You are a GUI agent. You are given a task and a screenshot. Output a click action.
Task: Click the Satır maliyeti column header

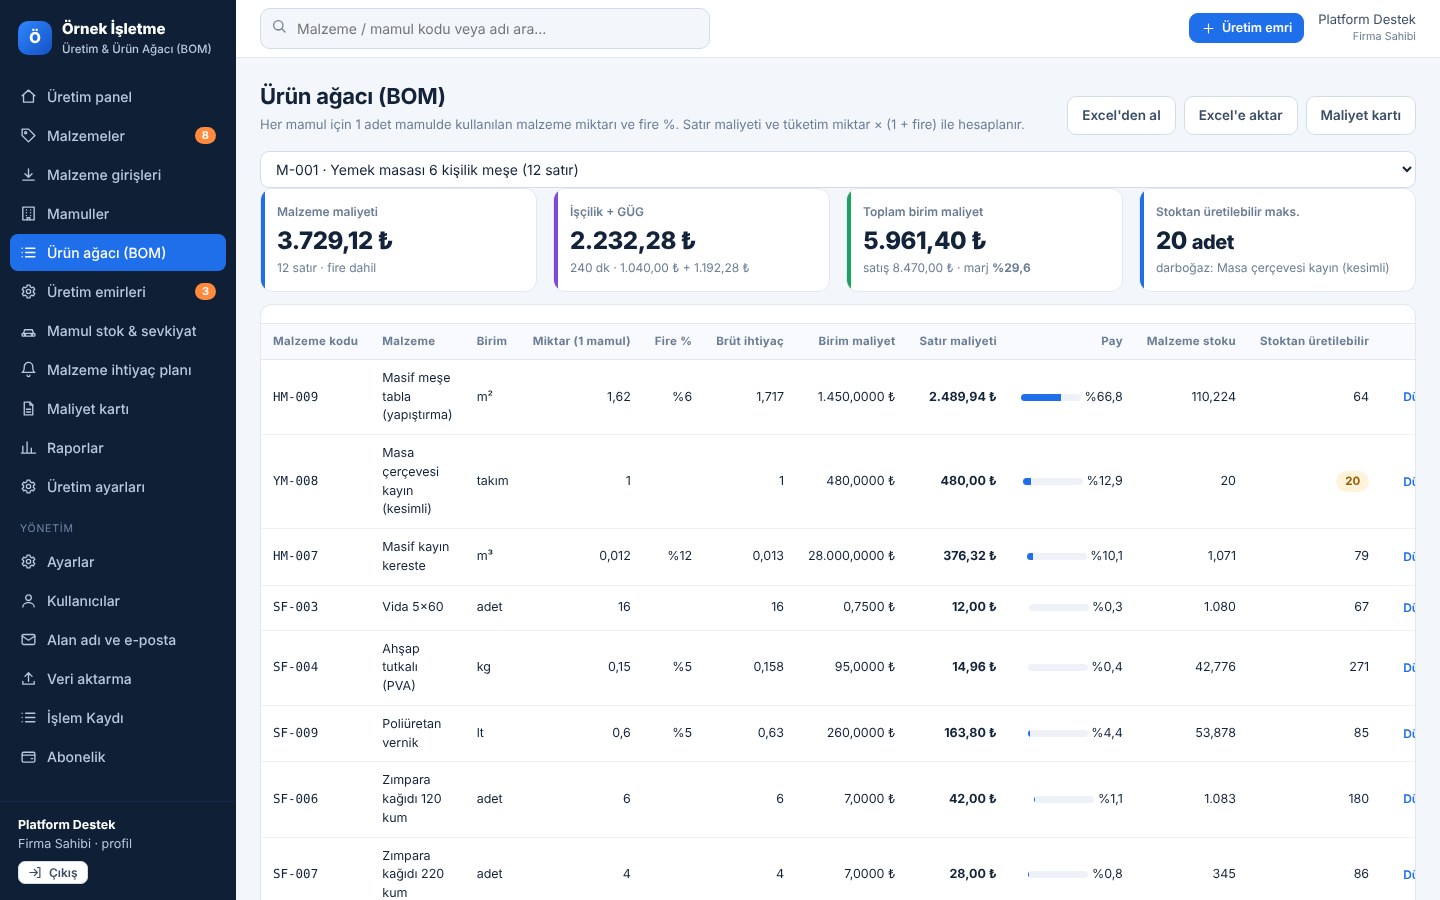coord(958,341)
